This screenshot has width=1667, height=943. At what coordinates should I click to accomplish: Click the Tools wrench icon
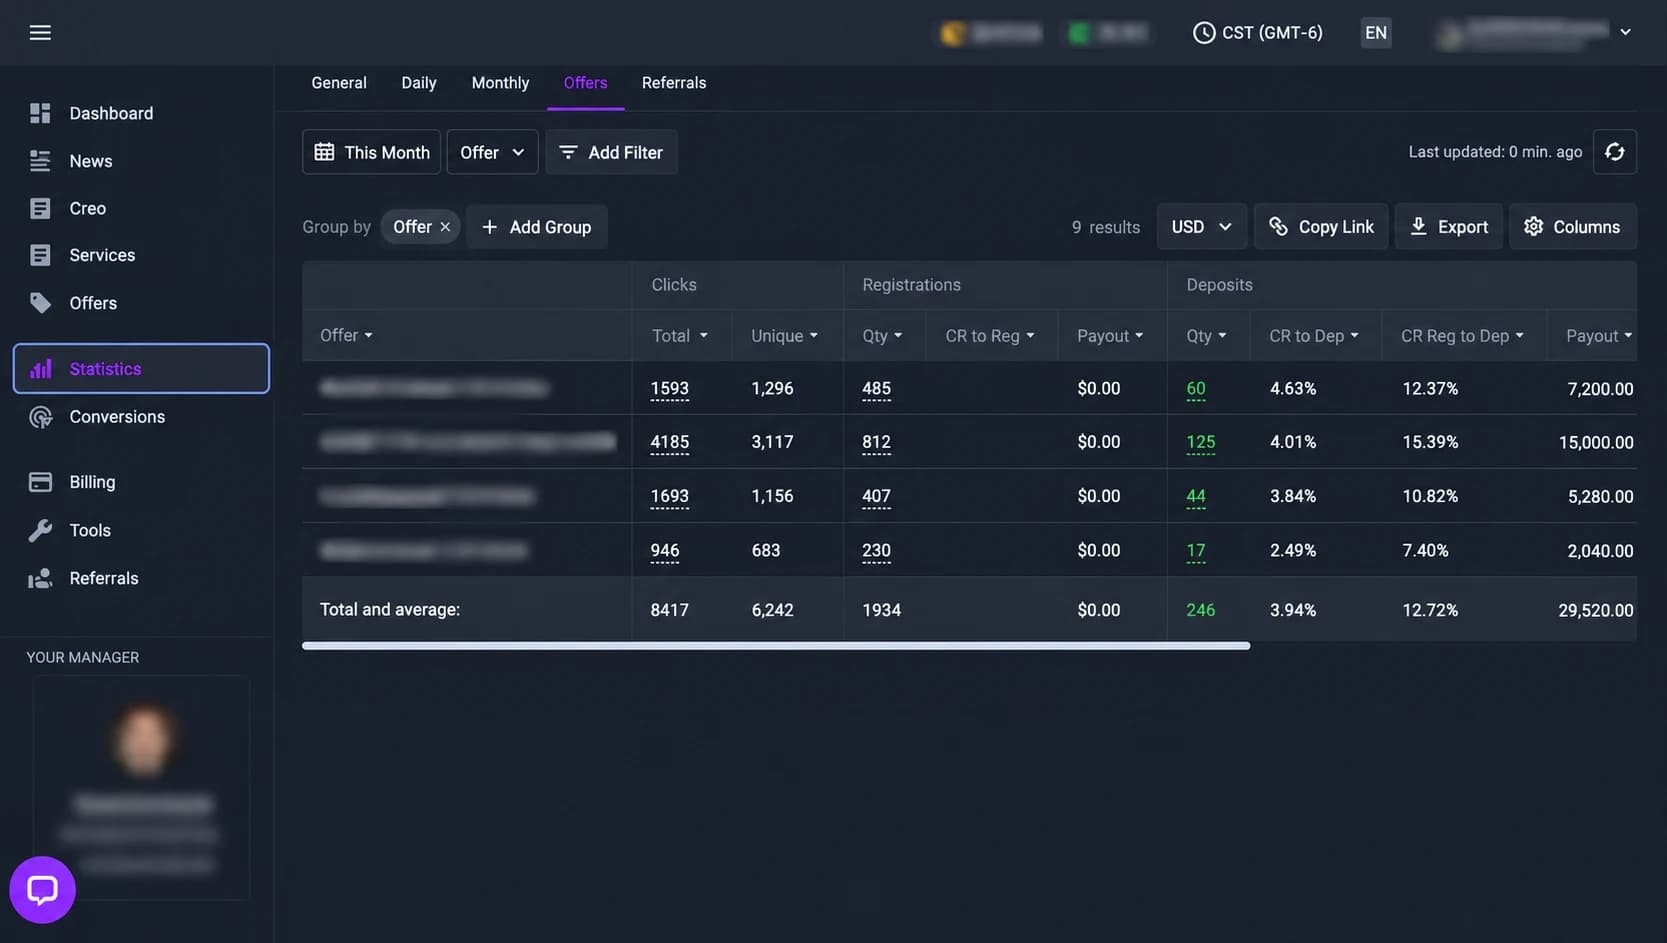coord(40,530)
